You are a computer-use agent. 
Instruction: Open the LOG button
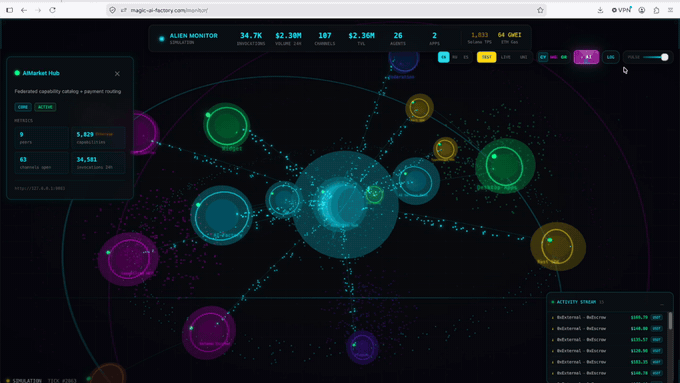pyautogui.click(x=611, y=57)
